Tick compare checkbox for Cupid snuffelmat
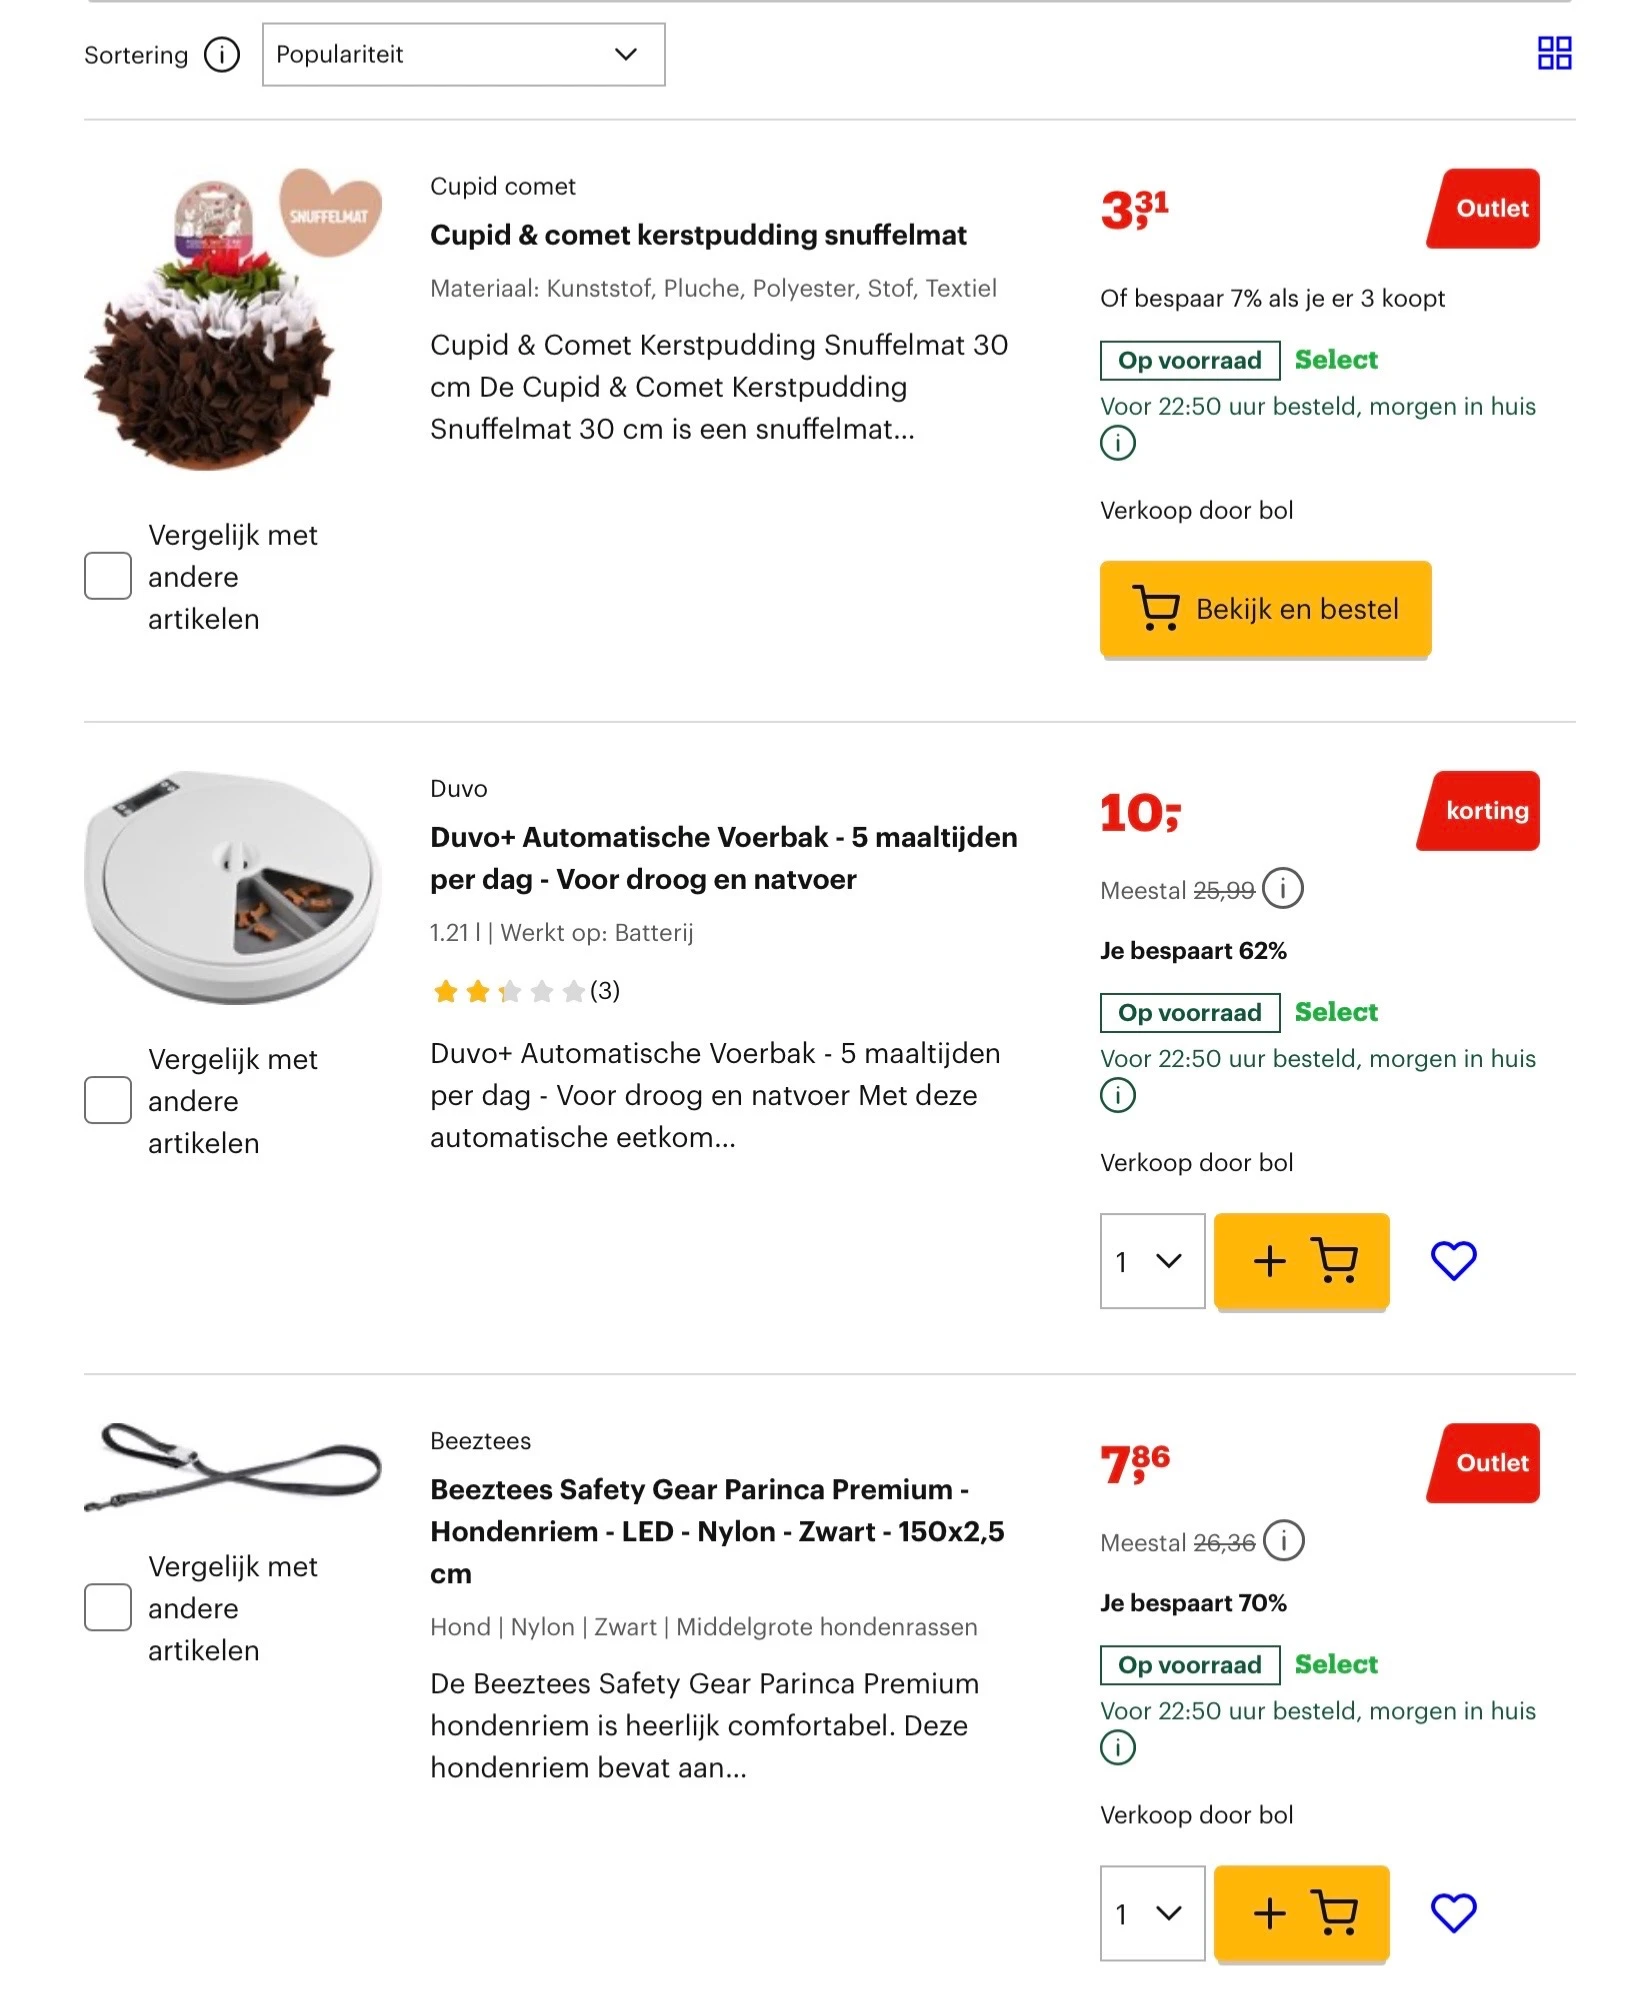 pyautogui.click(x=108, y=576)
